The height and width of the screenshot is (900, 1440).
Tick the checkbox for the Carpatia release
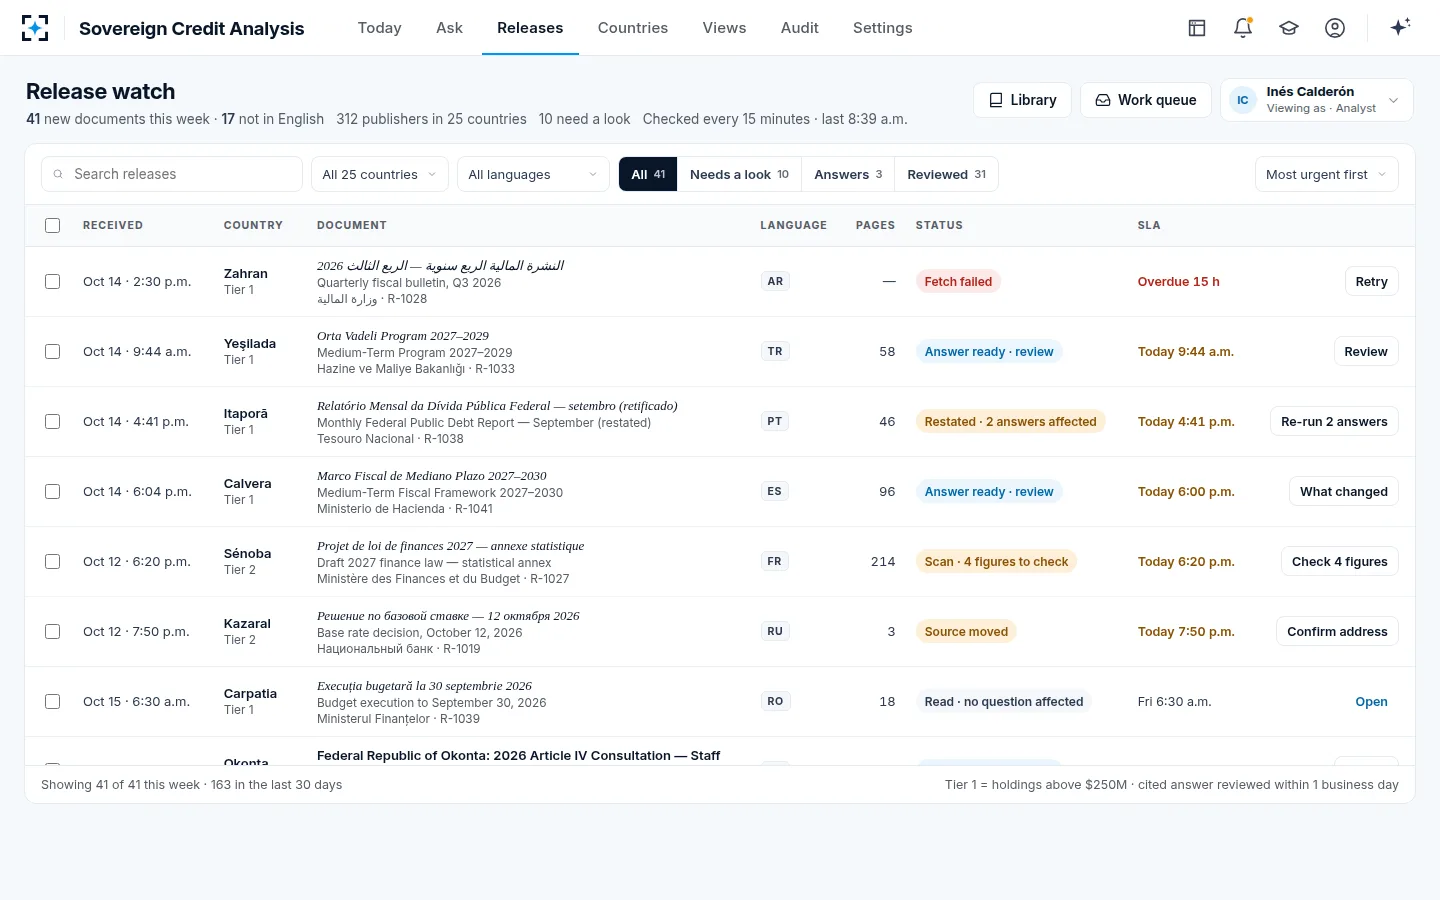53,701
